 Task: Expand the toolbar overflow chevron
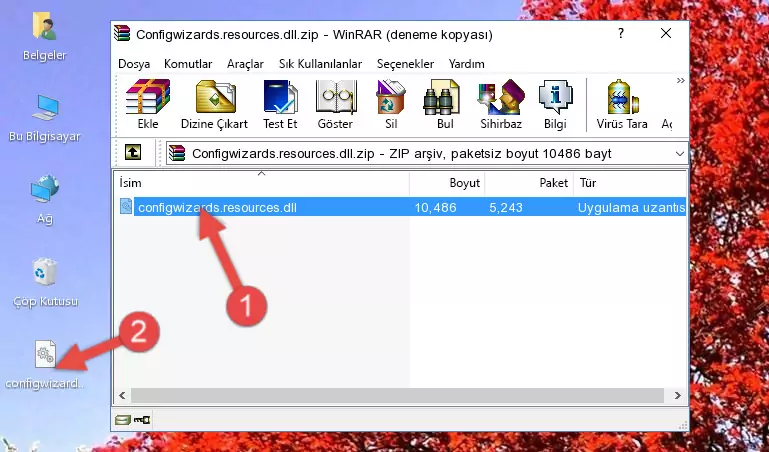click(680, 81)
